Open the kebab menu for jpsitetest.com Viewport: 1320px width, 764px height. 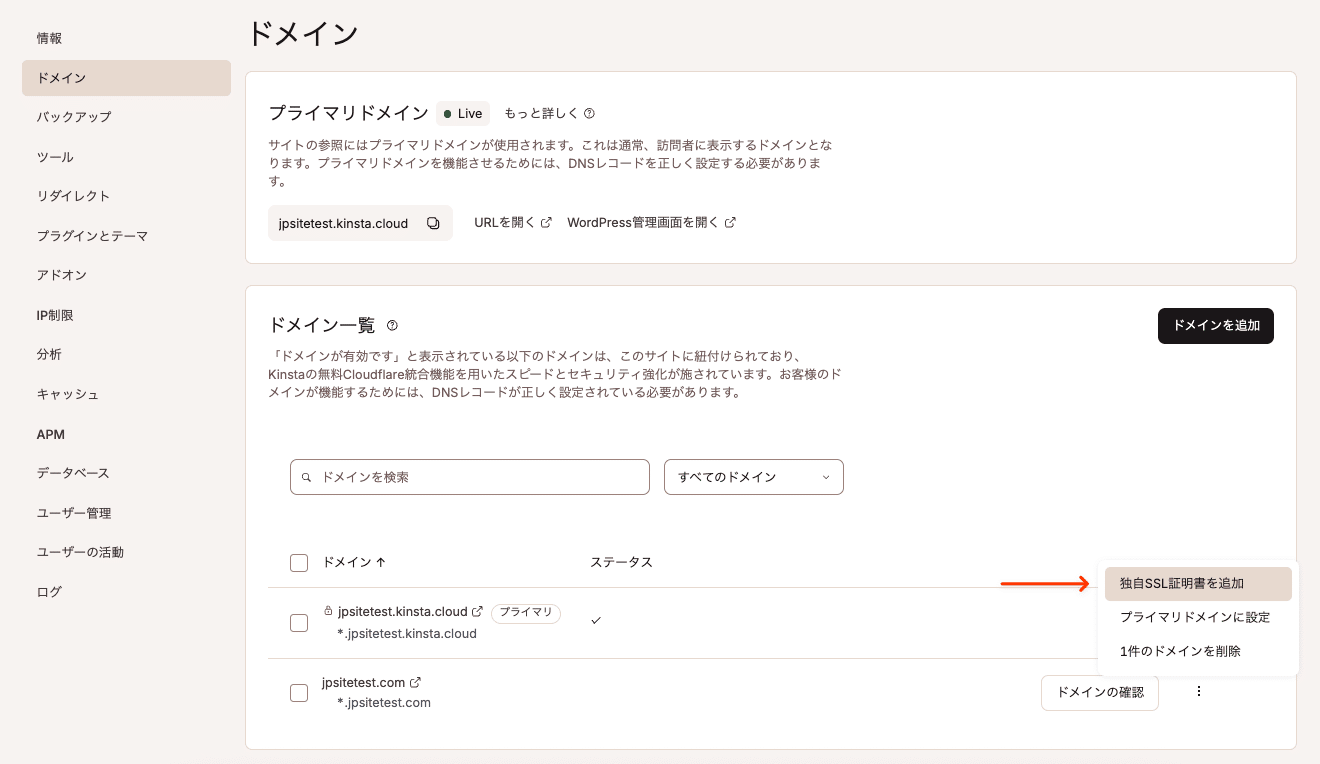click(x=1198, y=690)
